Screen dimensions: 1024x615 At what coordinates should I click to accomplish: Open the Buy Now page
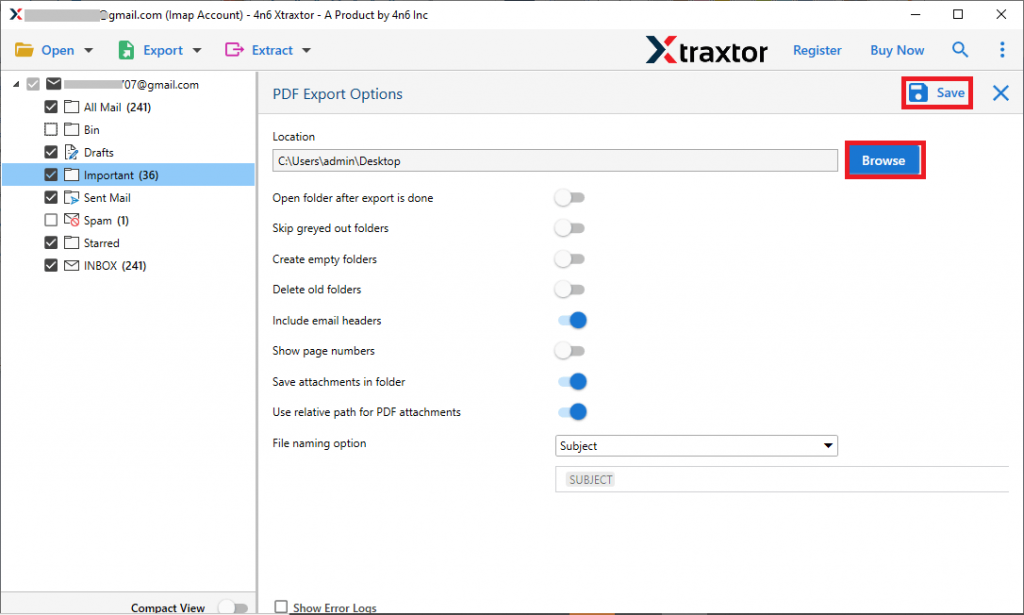(x=896, y=49)
